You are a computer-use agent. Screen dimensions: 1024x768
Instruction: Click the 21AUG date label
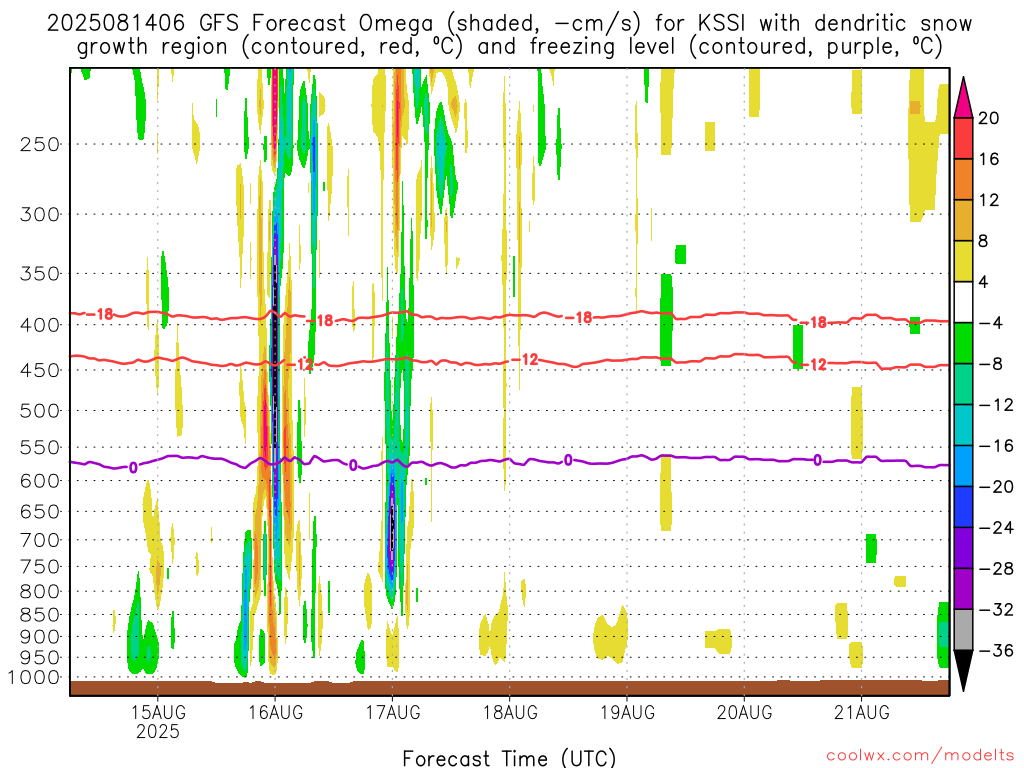pos(861,711)
